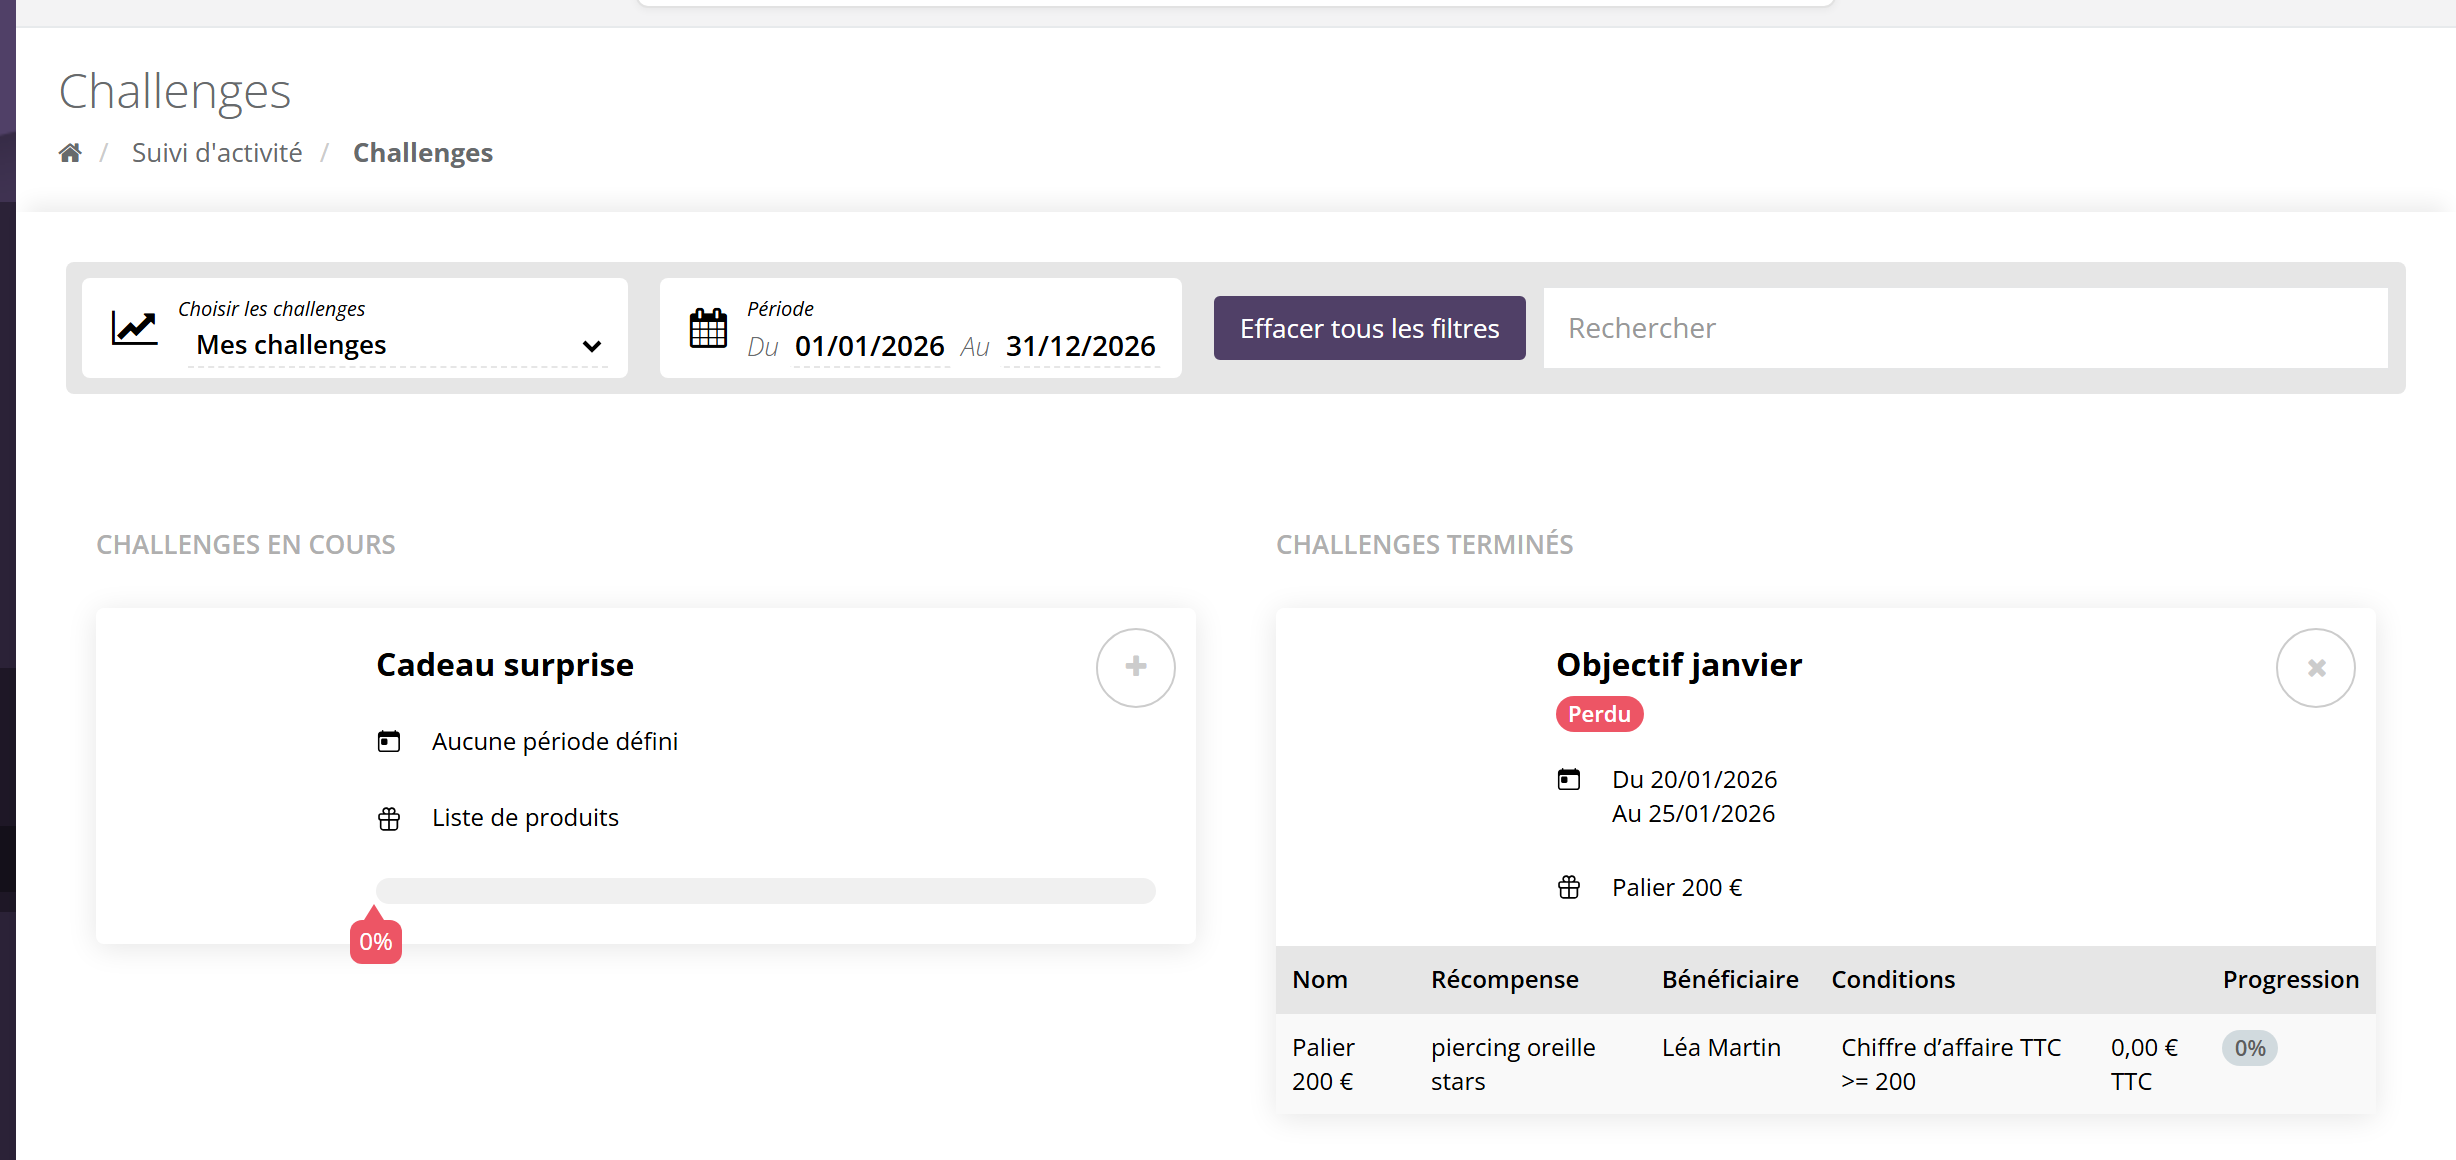Screen dimensions: 2456x1160
Task: Click the grey 0% progression badge
Action: click(2249, 1048)
